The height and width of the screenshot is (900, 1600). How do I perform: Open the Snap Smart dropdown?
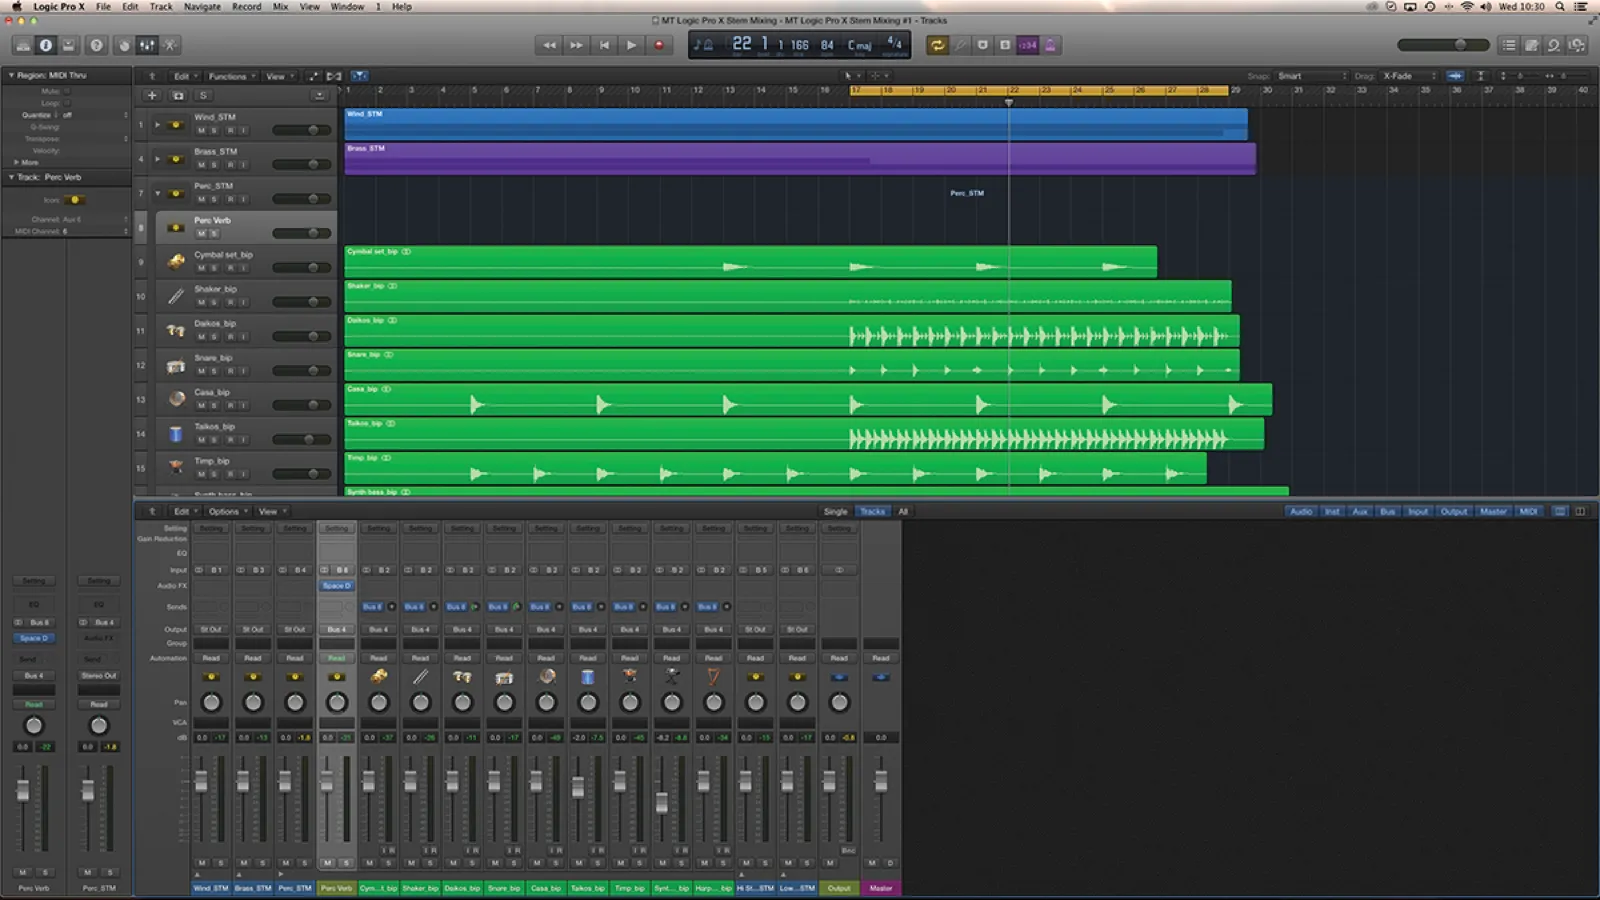click(1312, 76)
